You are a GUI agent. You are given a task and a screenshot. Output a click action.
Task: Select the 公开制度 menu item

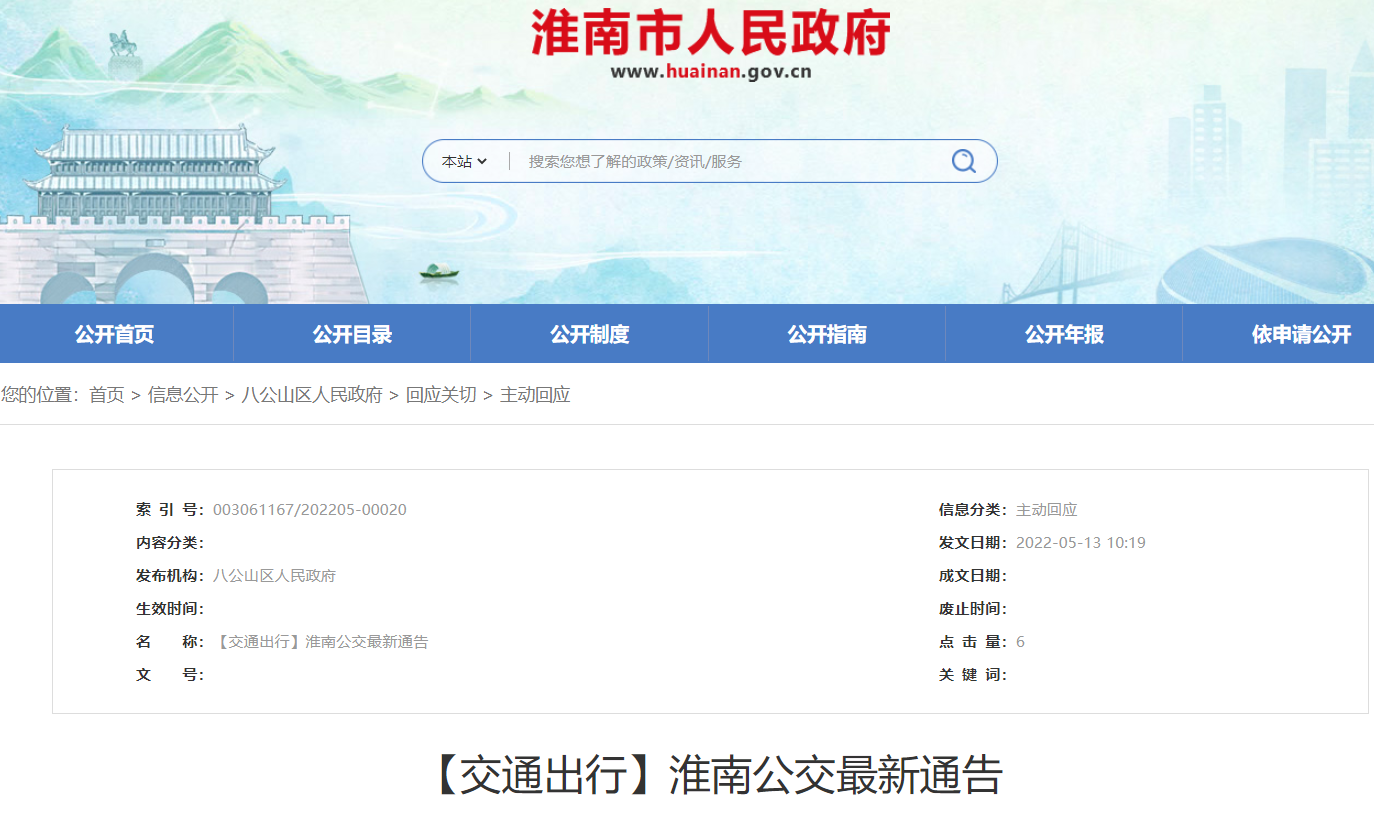589,333
